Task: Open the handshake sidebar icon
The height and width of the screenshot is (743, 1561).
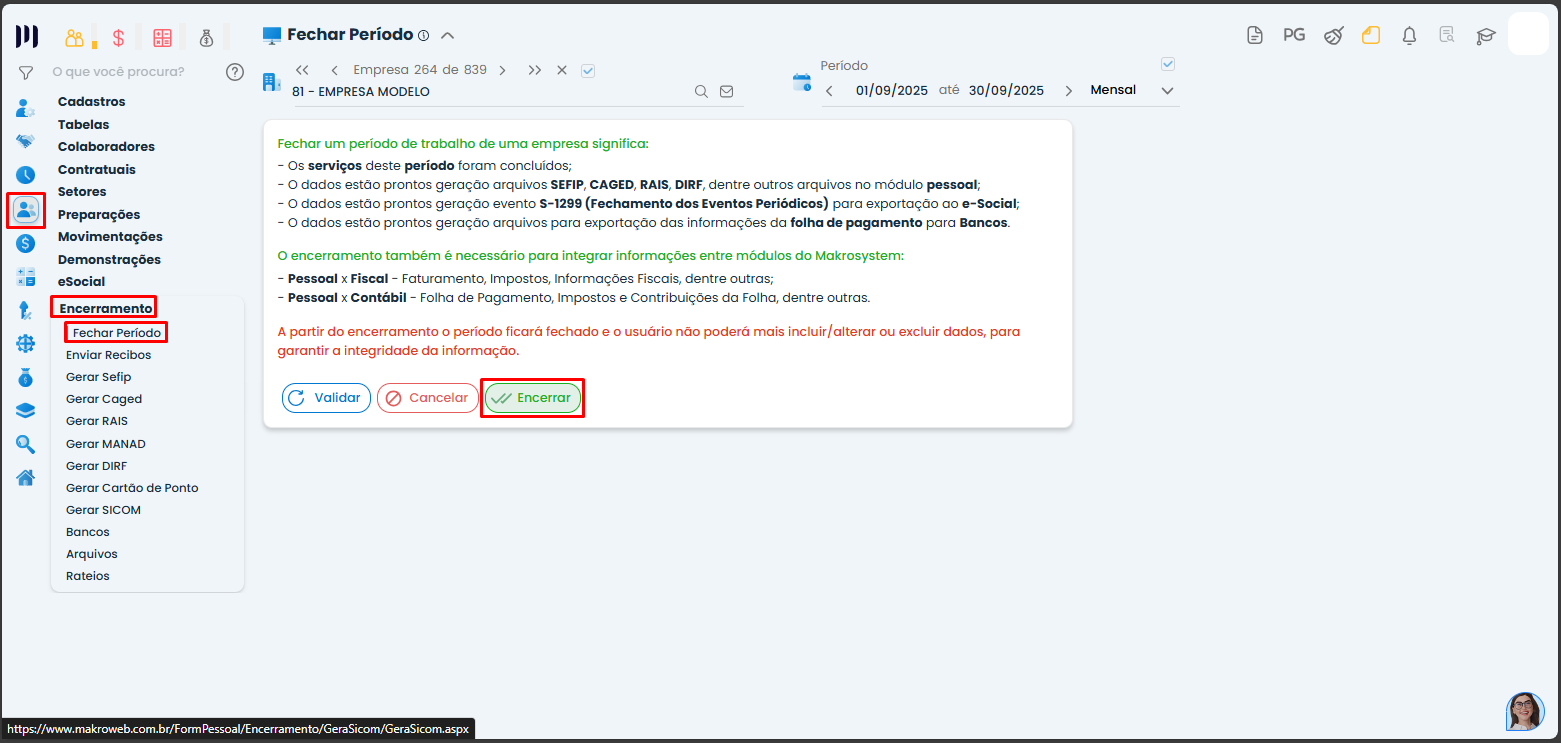Action: tap(26, 142)
